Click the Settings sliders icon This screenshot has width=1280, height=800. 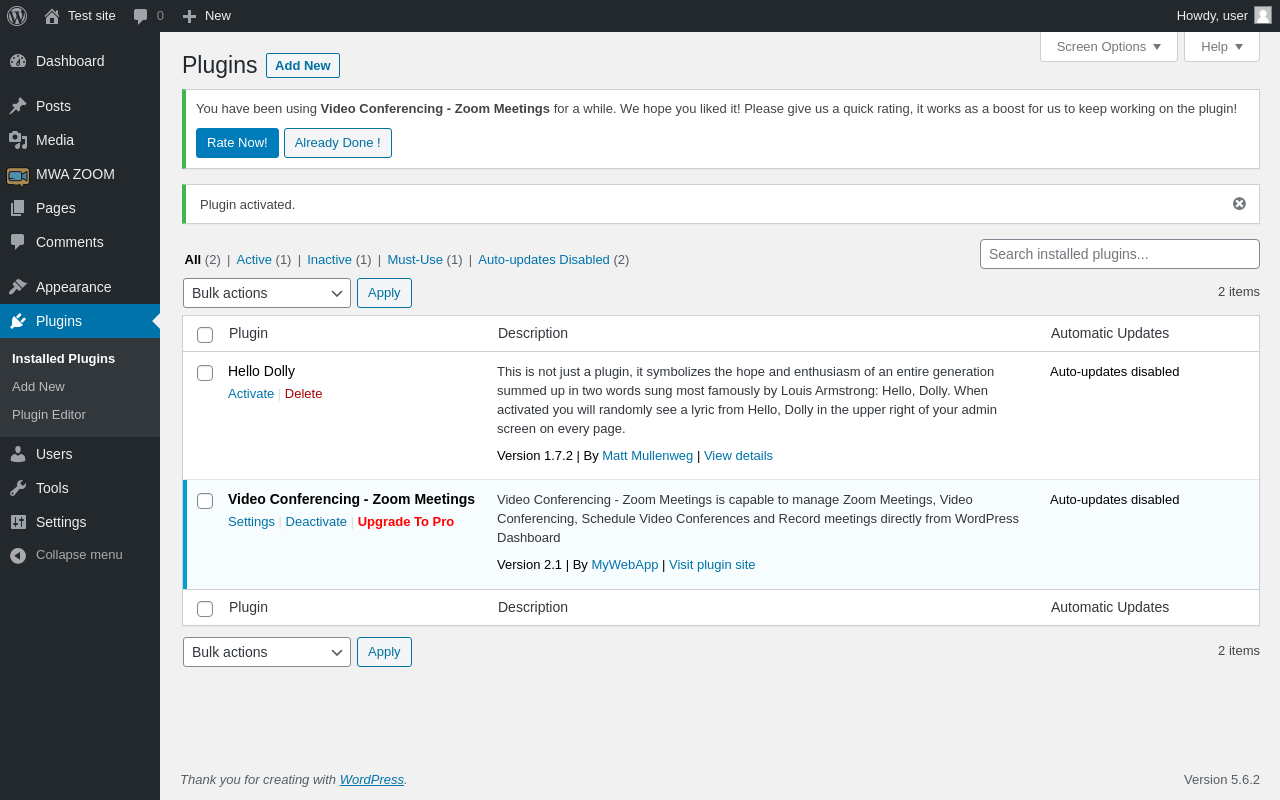point(18,522)
